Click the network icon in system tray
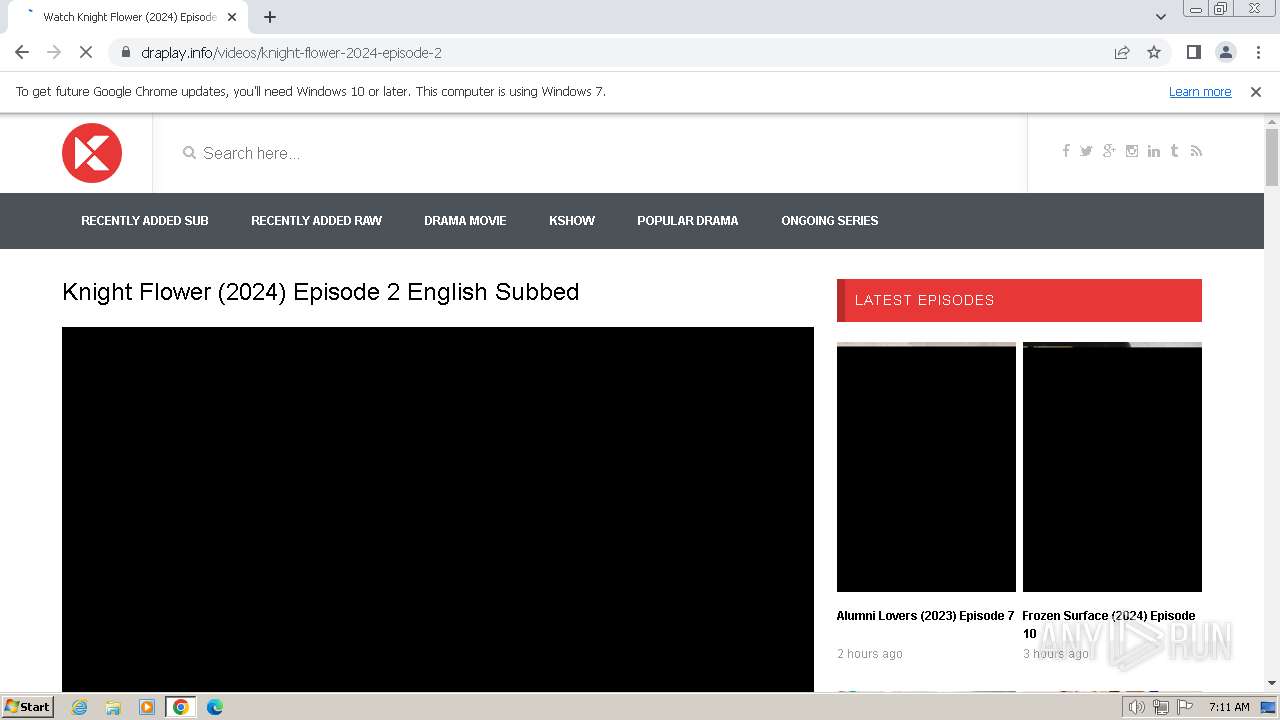Viewport: 1280px width, 720px height. pyautogui.click(x=1161, y=707)
